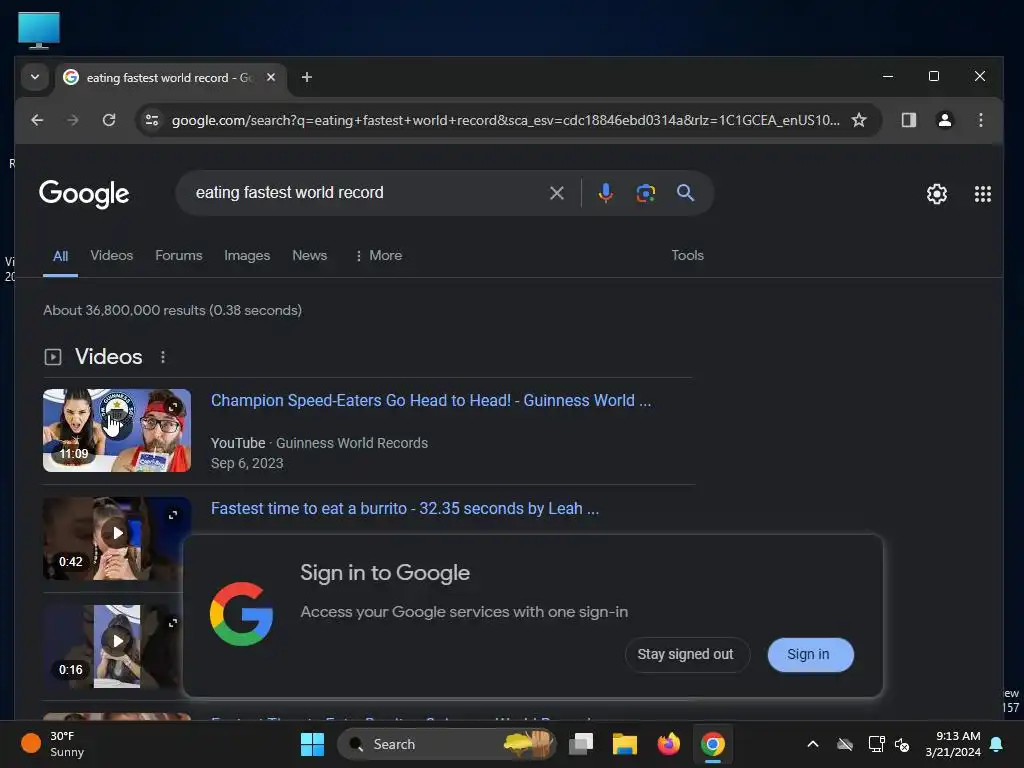Open clock and date 9:13 AM

coord(952,744)
